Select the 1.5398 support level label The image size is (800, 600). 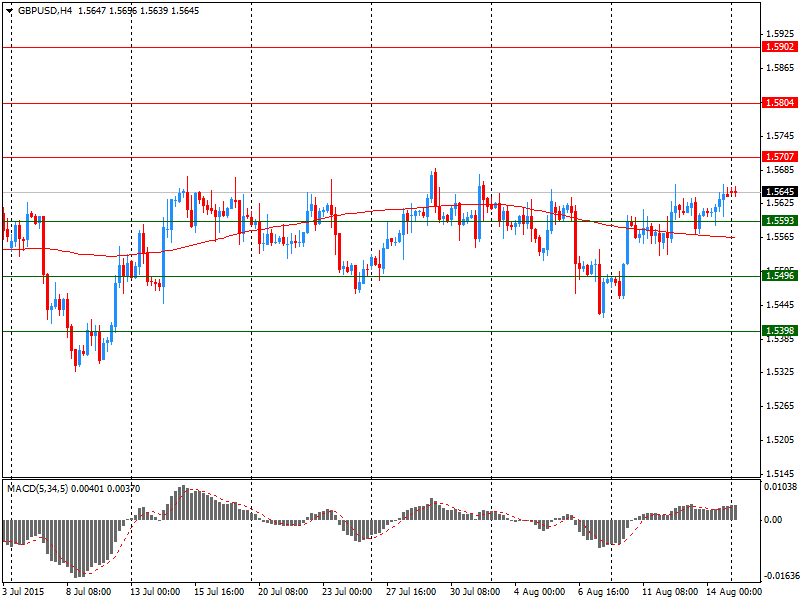[780, 331]
